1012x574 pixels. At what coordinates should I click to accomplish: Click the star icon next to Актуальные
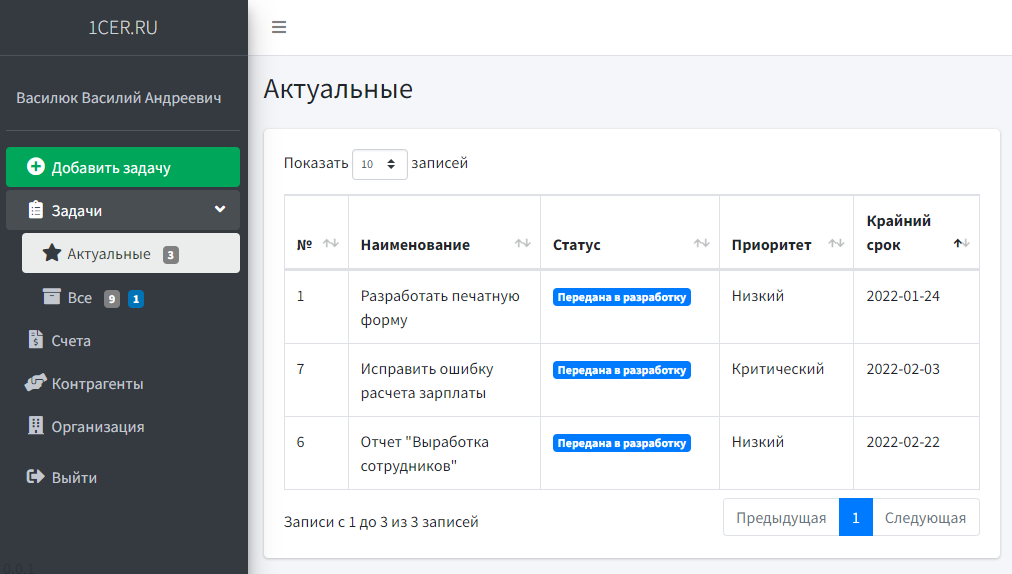(x=52, y=254)
